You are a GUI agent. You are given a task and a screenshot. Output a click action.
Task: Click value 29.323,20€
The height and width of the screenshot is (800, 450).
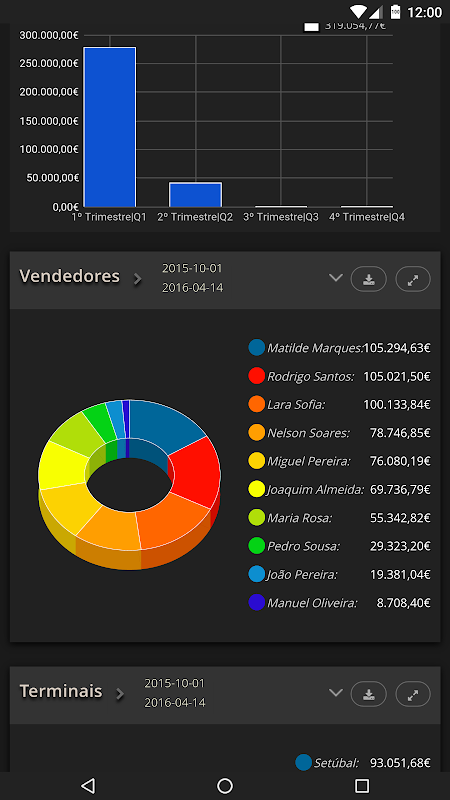pos(401,546)
